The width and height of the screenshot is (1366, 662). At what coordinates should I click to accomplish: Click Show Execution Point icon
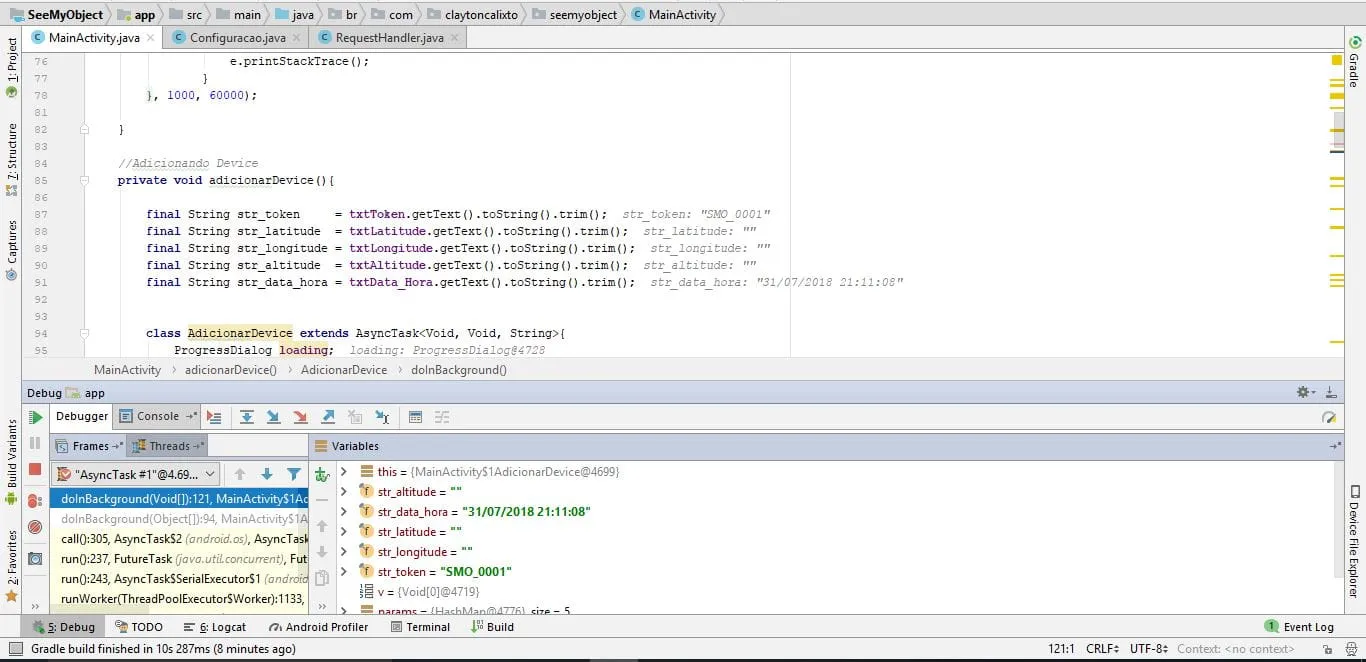(x=214, y=417)
